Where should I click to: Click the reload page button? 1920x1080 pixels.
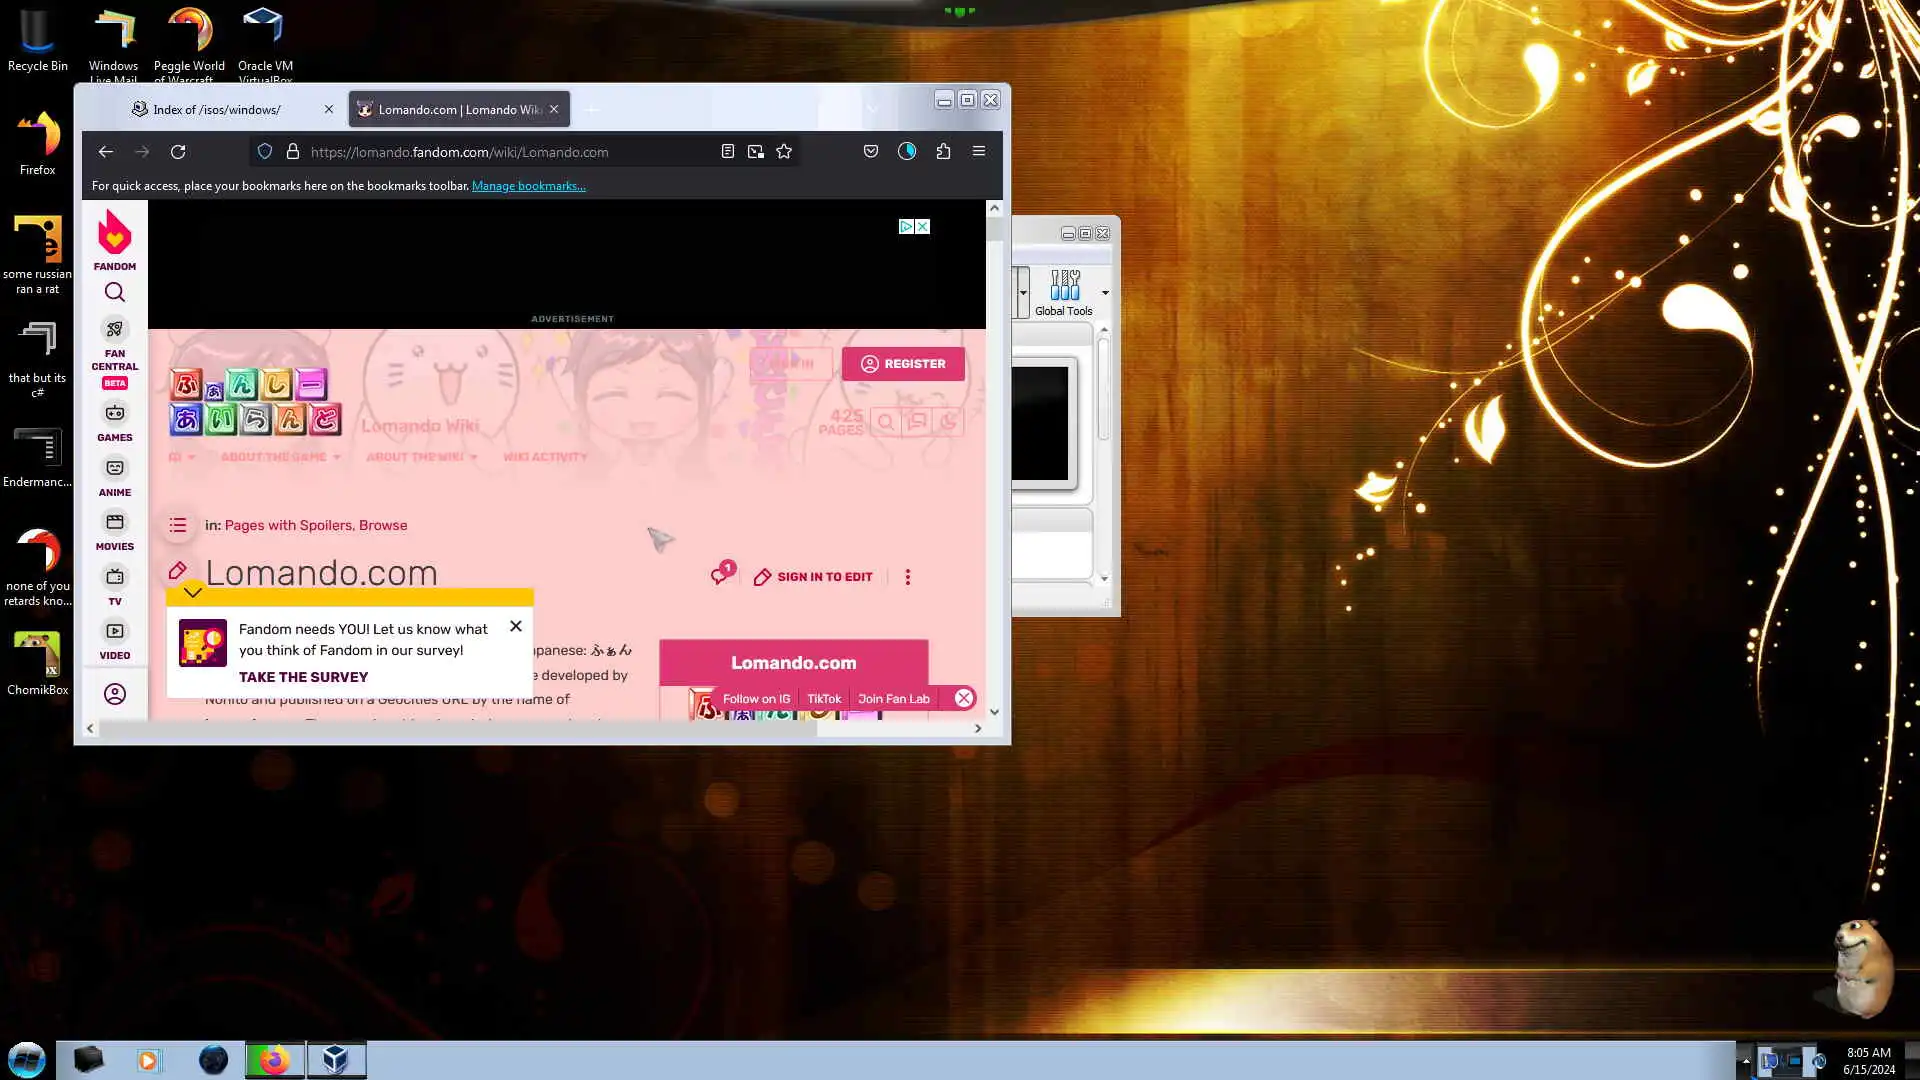point(178,152)
